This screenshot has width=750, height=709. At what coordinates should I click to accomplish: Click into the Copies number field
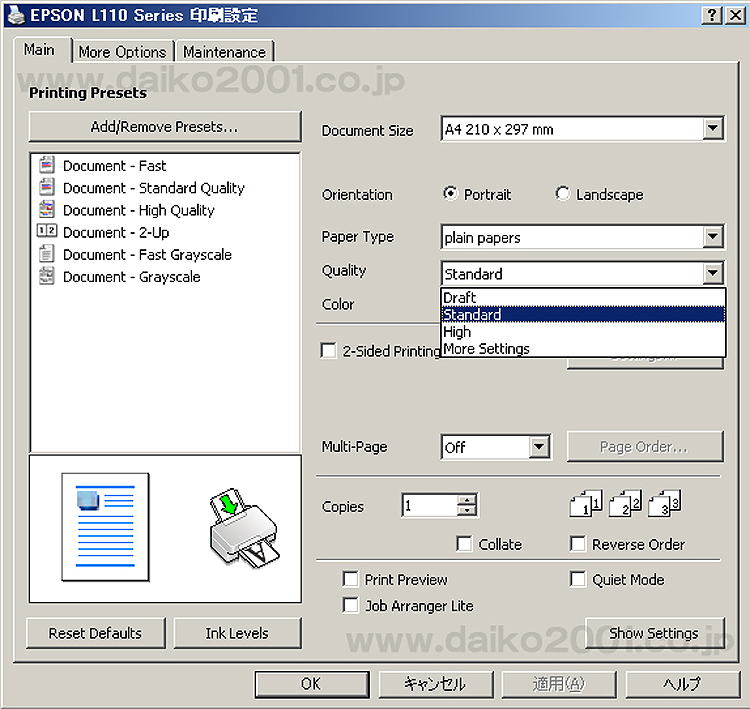(430, 505)
